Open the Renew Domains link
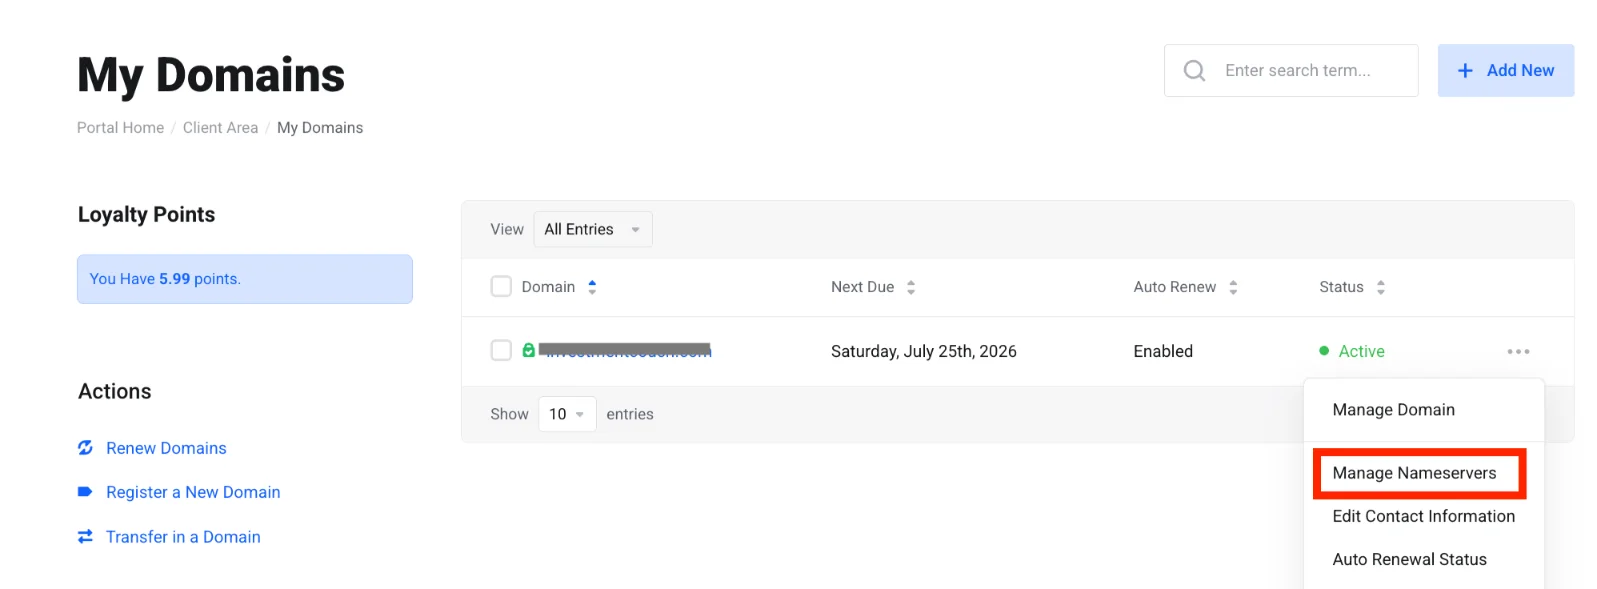The image size is (1597, 589). (x=166, y=448)
